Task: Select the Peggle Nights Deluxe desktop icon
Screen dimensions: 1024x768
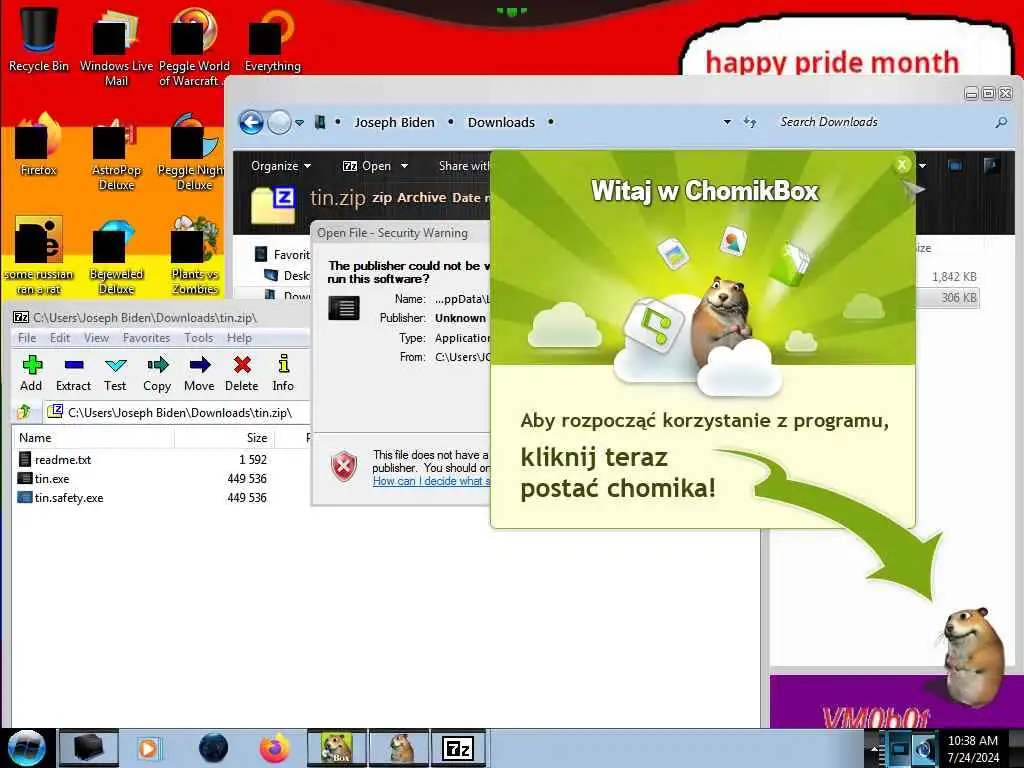Action: pos(194,153)
